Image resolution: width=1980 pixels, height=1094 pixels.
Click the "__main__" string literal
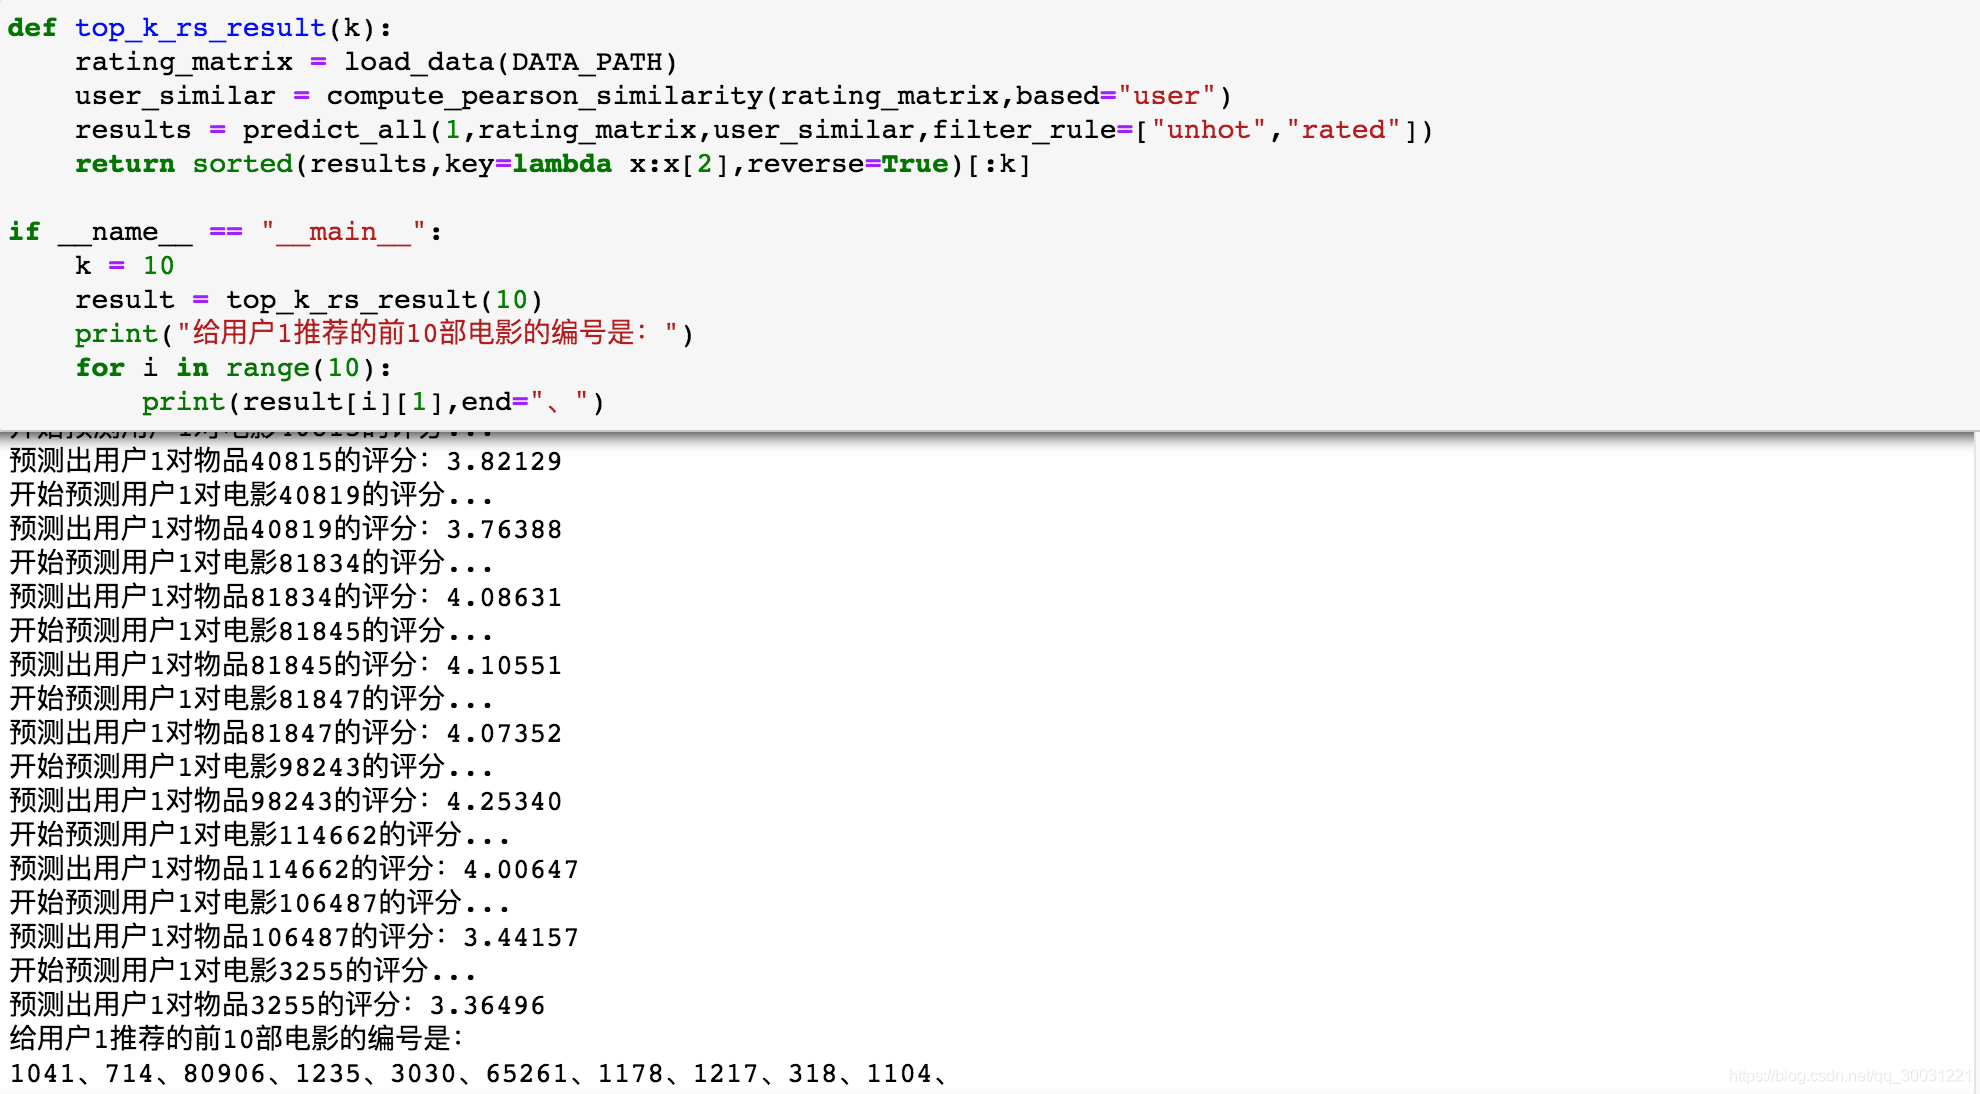point(343,232)
